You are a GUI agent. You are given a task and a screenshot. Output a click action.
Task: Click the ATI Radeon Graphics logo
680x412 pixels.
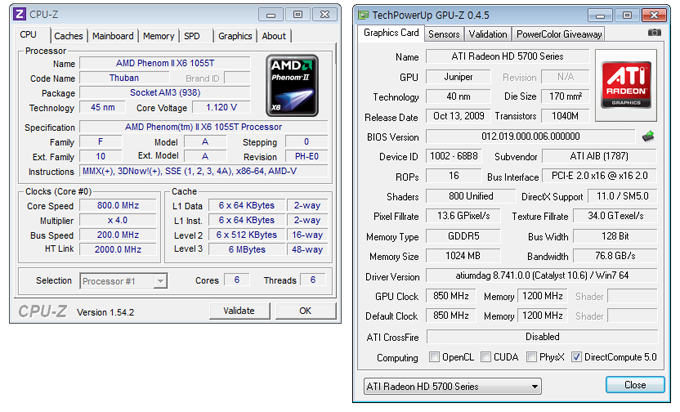626,85
